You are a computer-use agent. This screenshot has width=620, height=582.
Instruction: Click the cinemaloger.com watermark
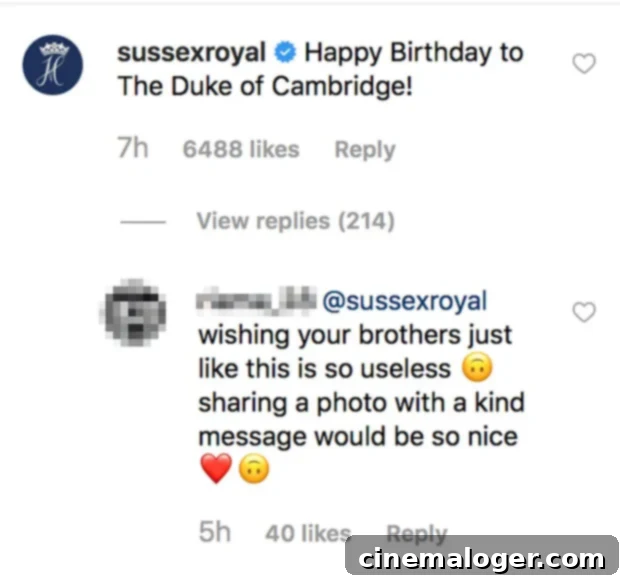482,559
